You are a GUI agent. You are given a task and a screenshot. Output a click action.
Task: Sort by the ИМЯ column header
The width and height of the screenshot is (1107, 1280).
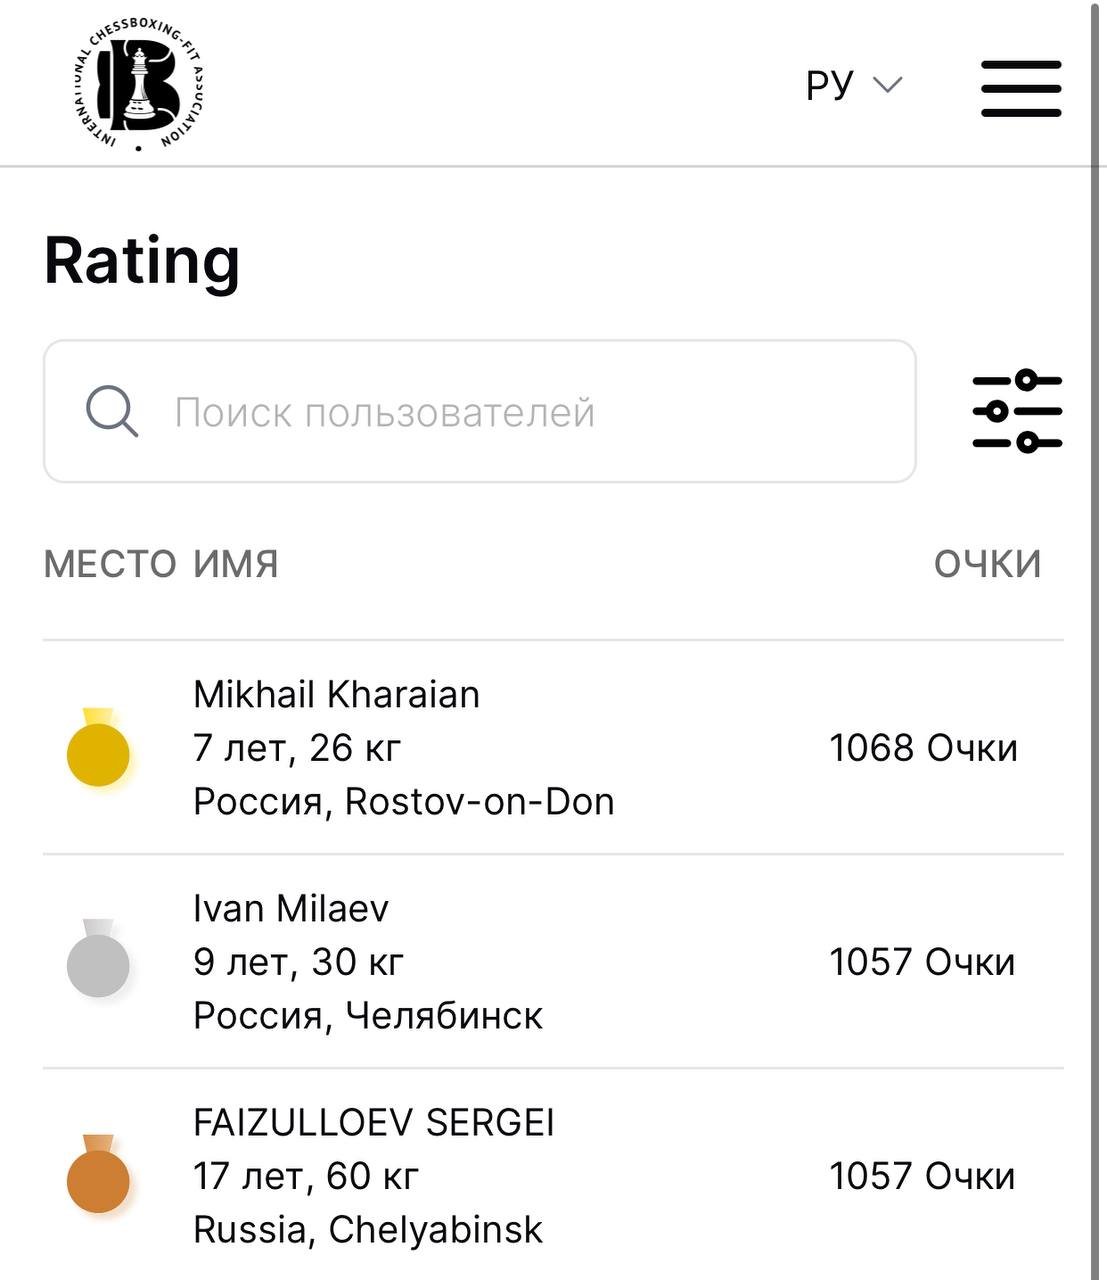coord(236,564)
